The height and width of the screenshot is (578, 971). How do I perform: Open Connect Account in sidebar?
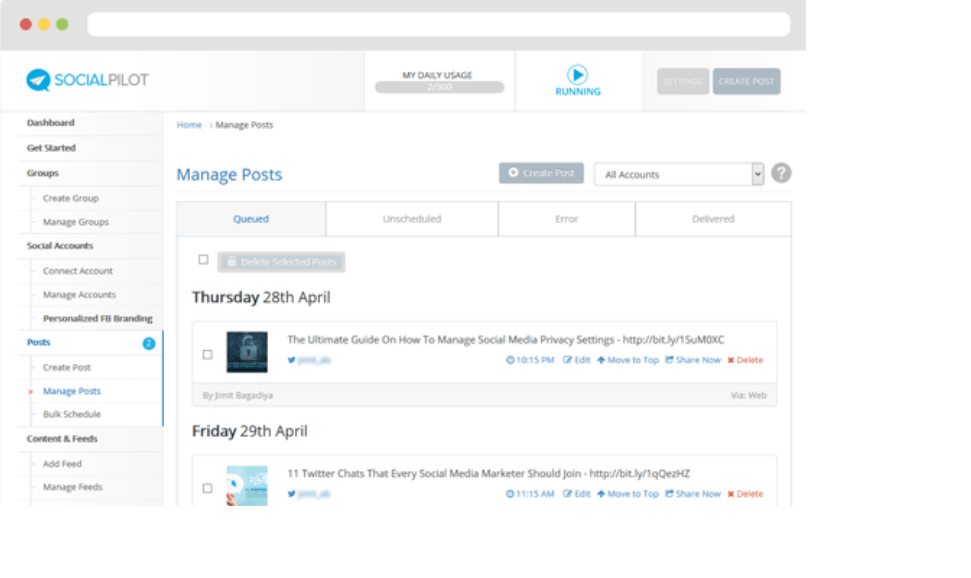coord(77,271)
